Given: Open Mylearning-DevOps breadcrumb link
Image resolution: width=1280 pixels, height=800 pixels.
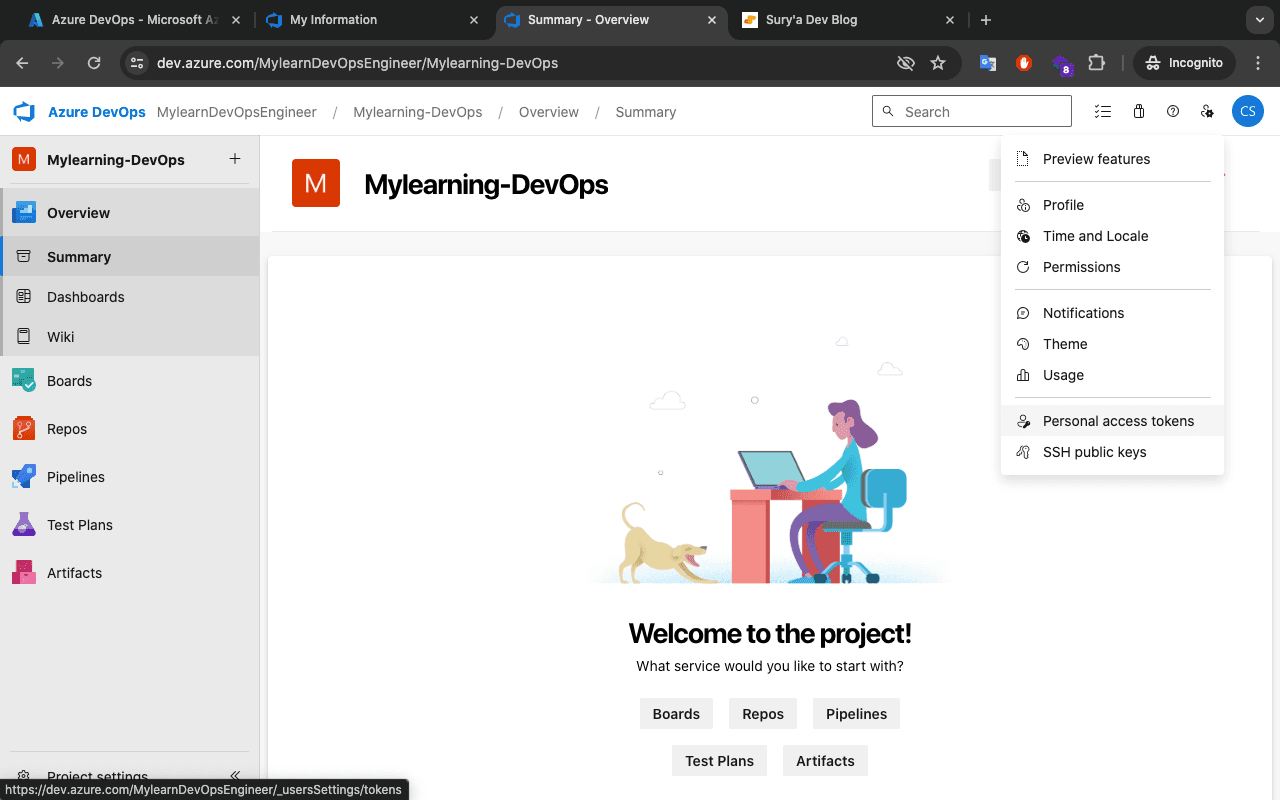Looking at the screenshot, I should click(418, 112).
